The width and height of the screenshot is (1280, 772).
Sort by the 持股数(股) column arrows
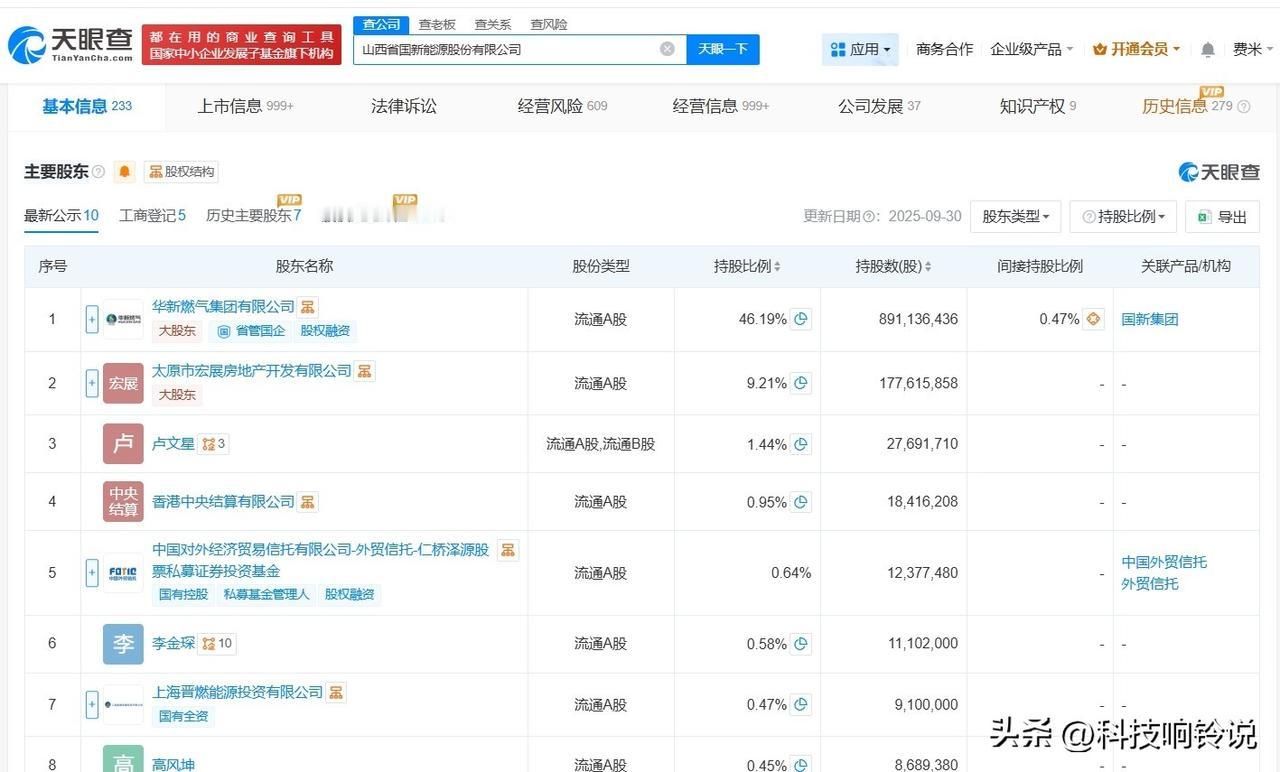[x=927, y=267]
